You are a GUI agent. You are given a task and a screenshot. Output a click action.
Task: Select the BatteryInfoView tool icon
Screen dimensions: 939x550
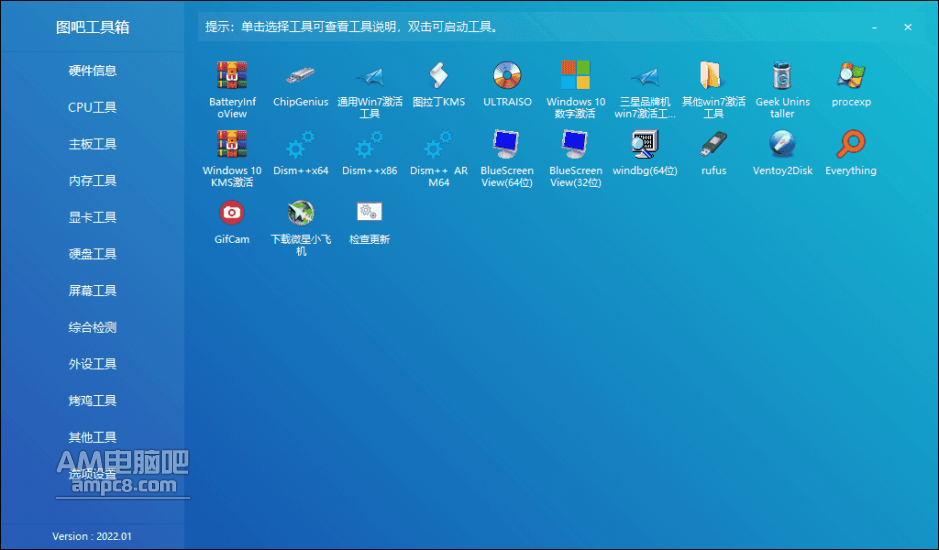click(232, 75)
